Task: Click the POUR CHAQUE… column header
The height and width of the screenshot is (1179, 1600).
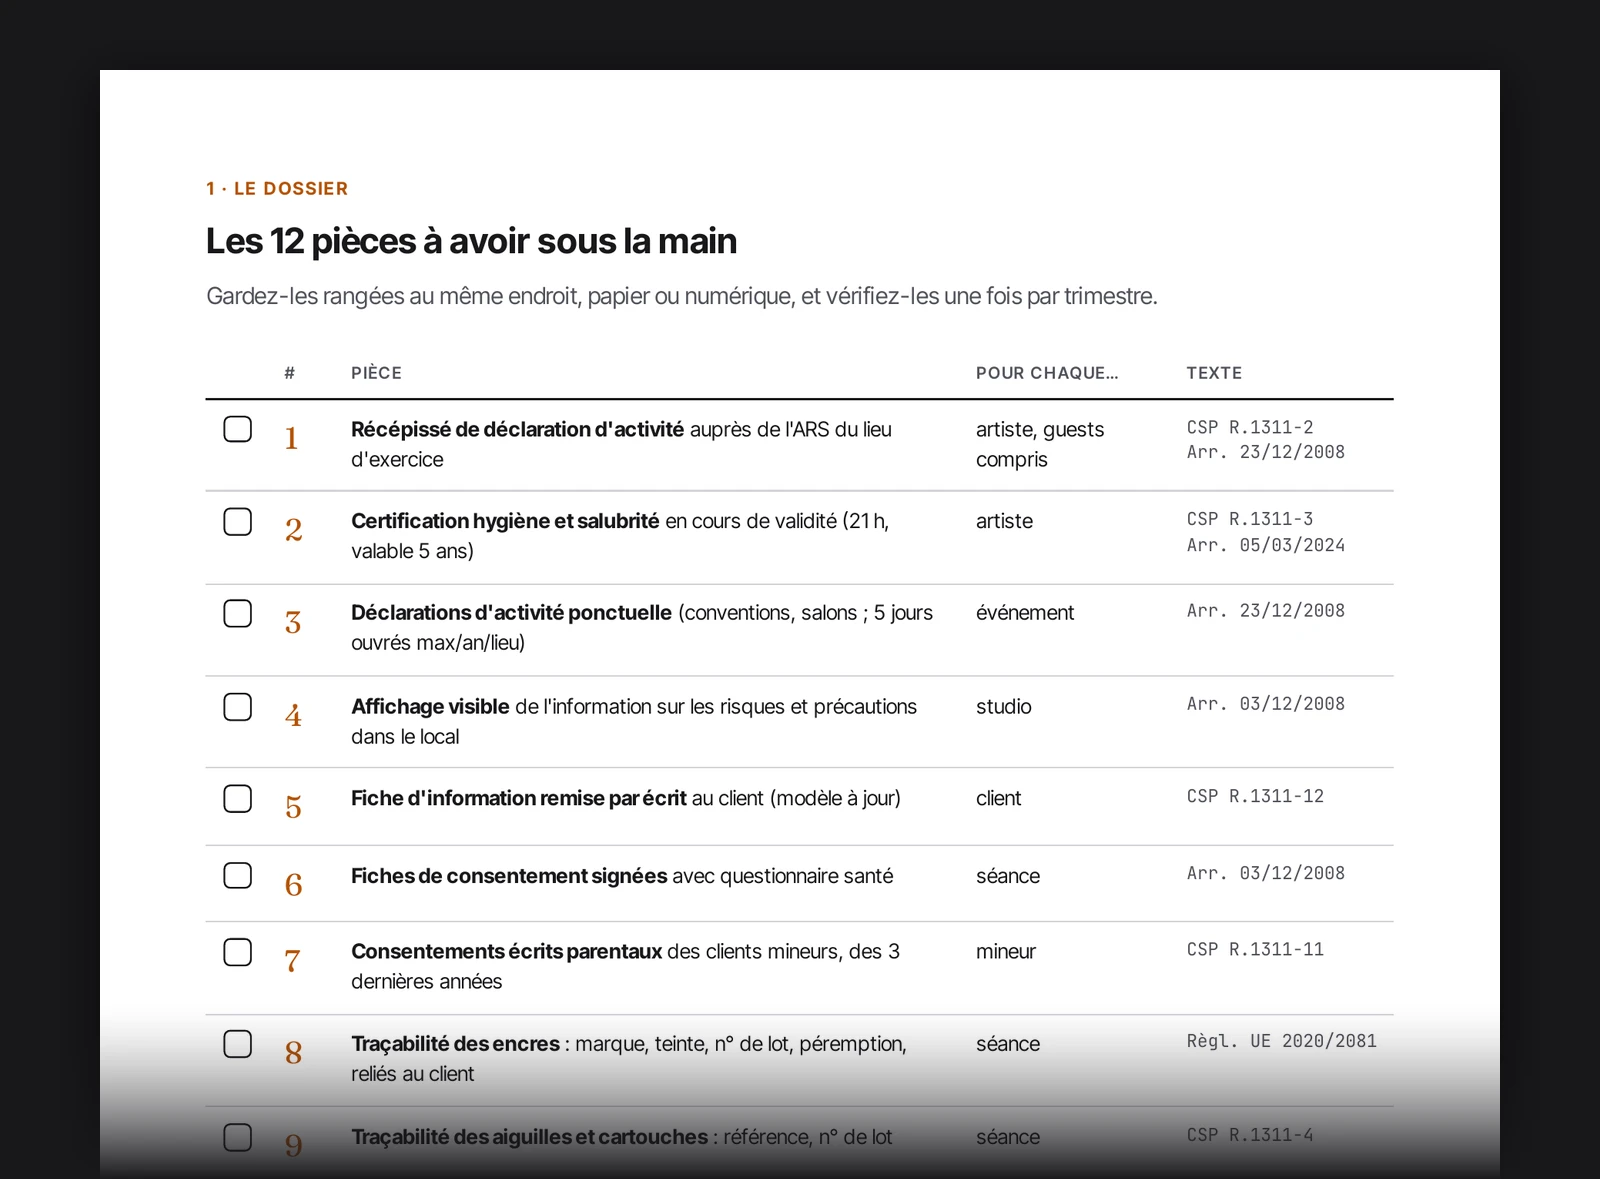Action: [1047, 373]
